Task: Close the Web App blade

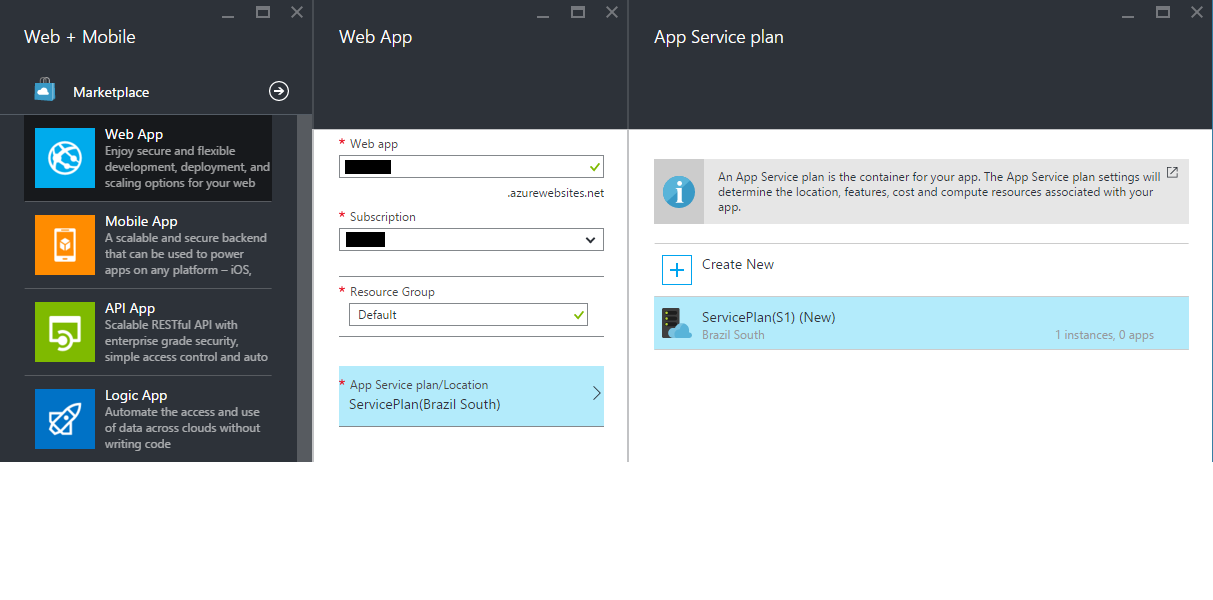Action: (612, 12)
